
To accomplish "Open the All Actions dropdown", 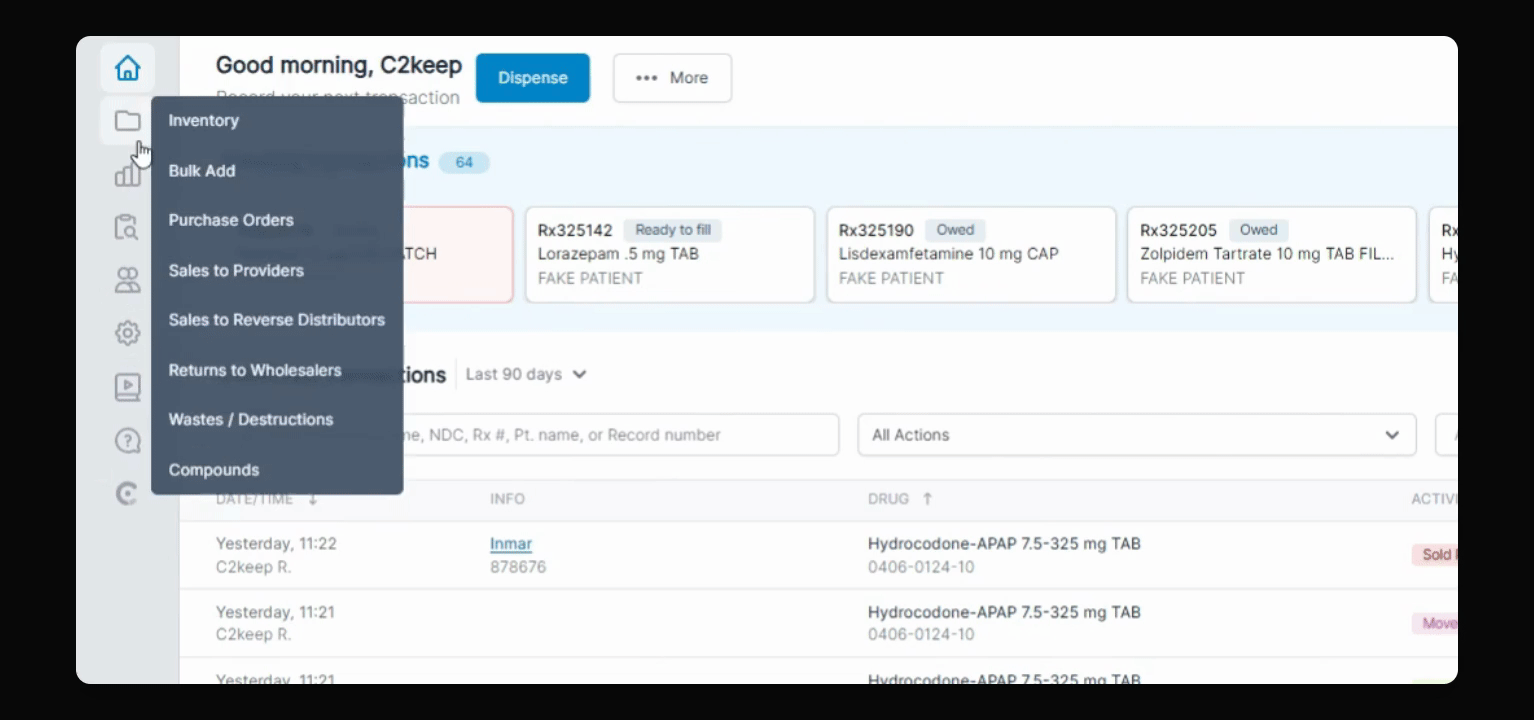I will click(x=1137, y=435).
